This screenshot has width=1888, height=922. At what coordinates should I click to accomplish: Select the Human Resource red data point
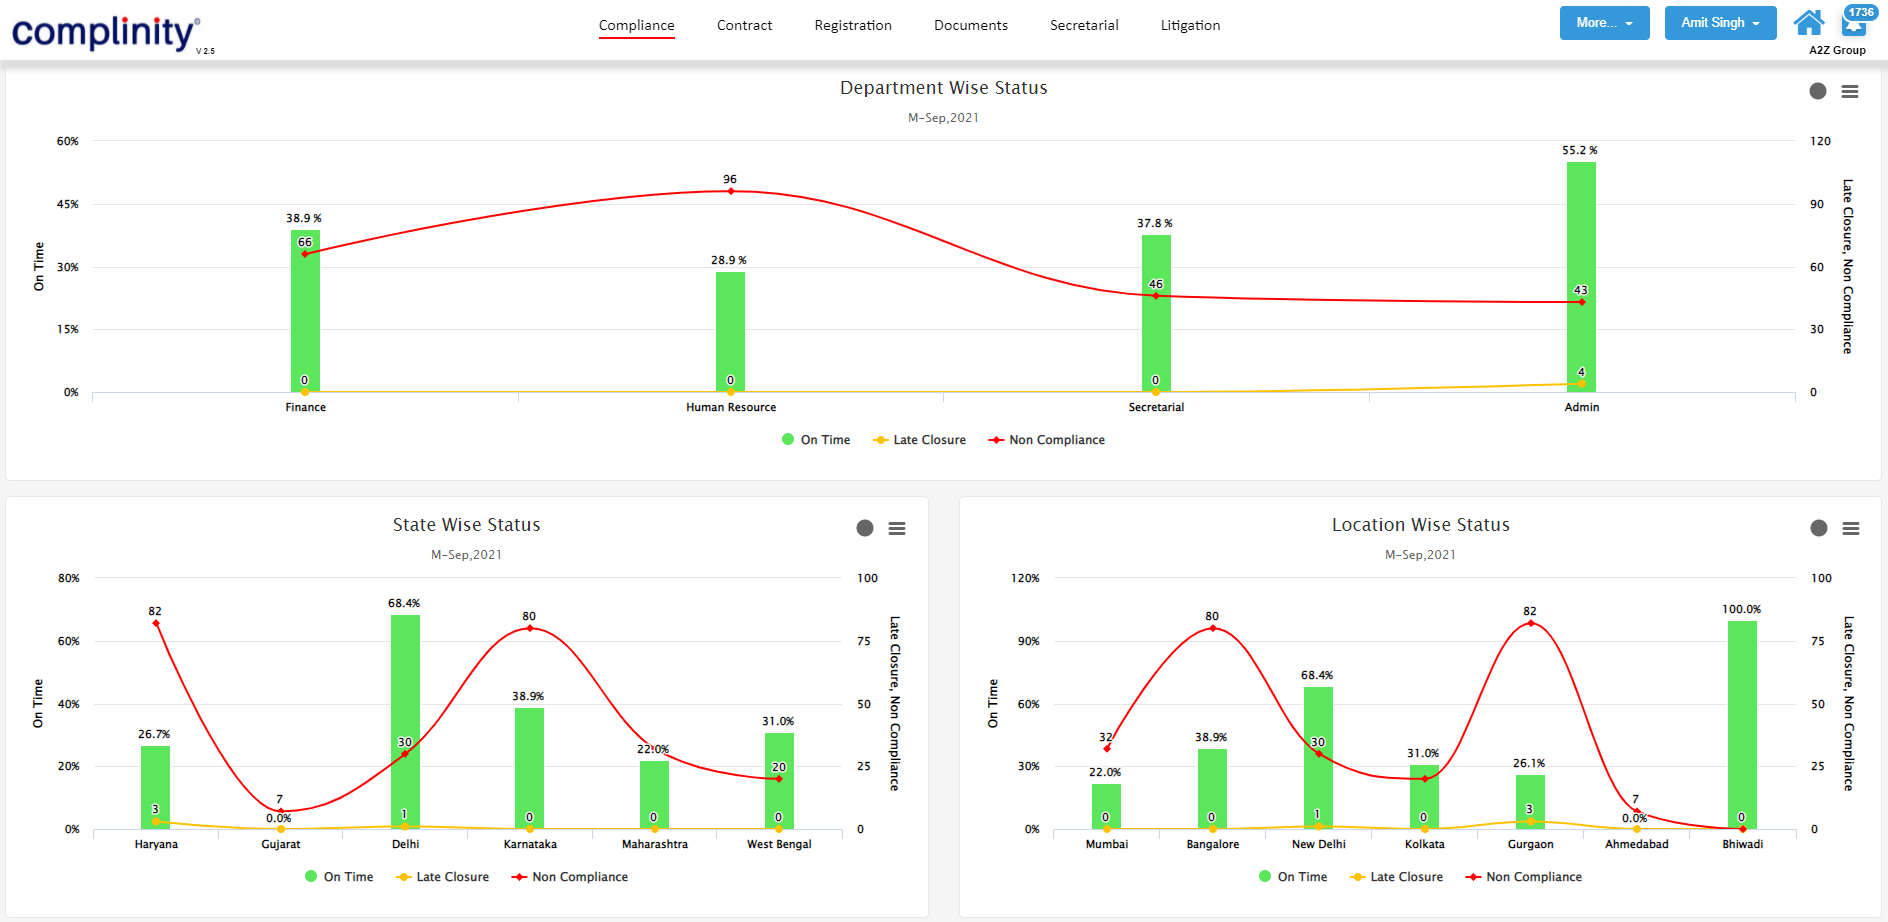(x=729, y=190)
